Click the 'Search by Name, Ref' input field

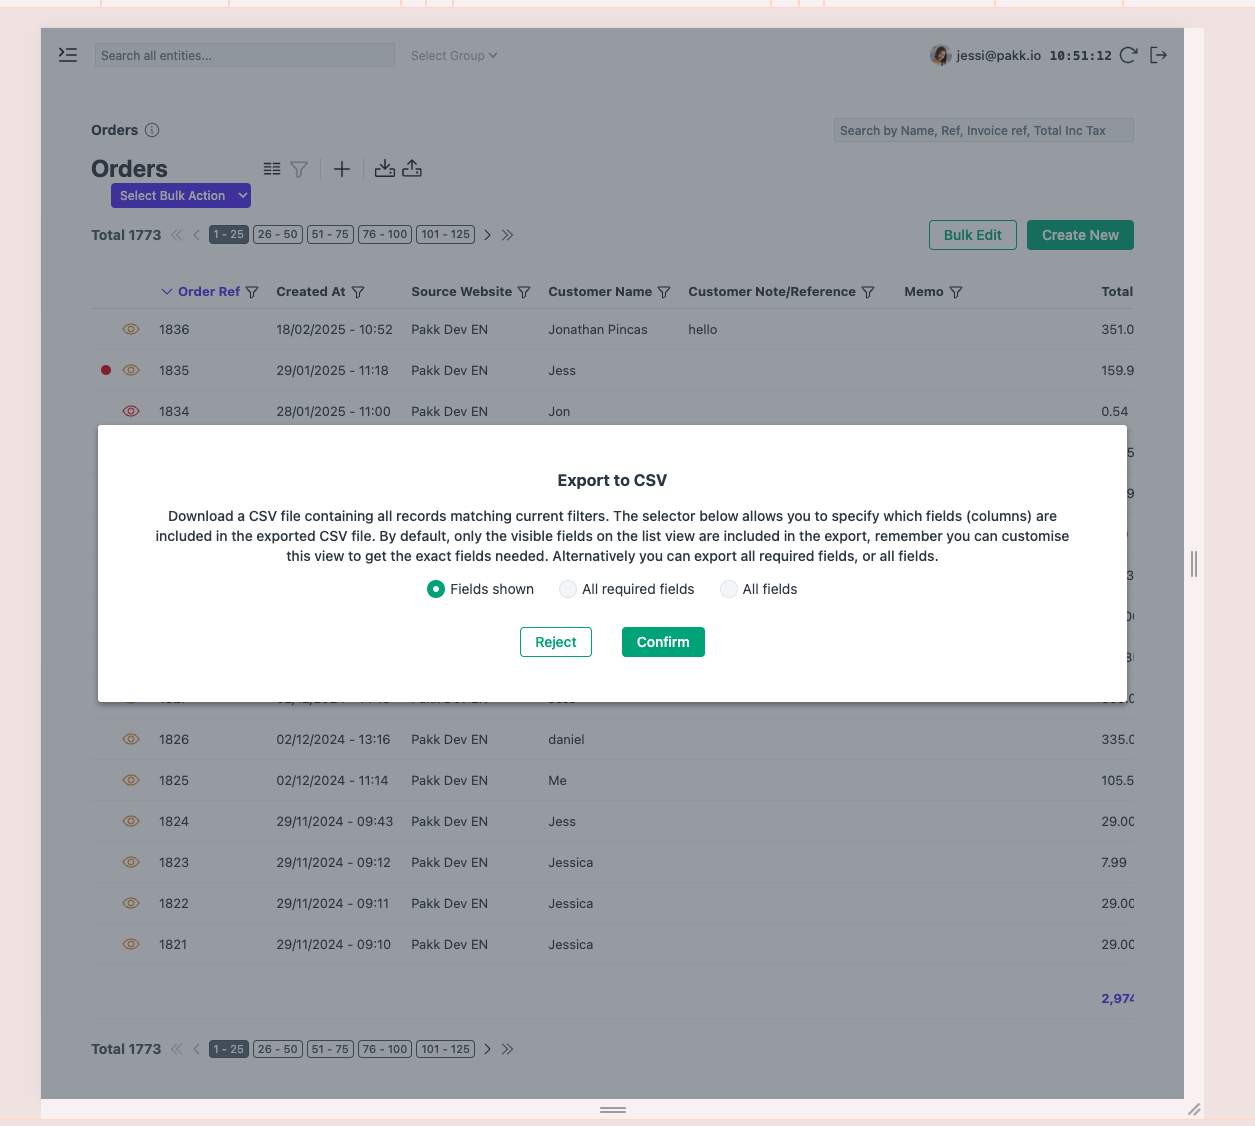(983, 130)
